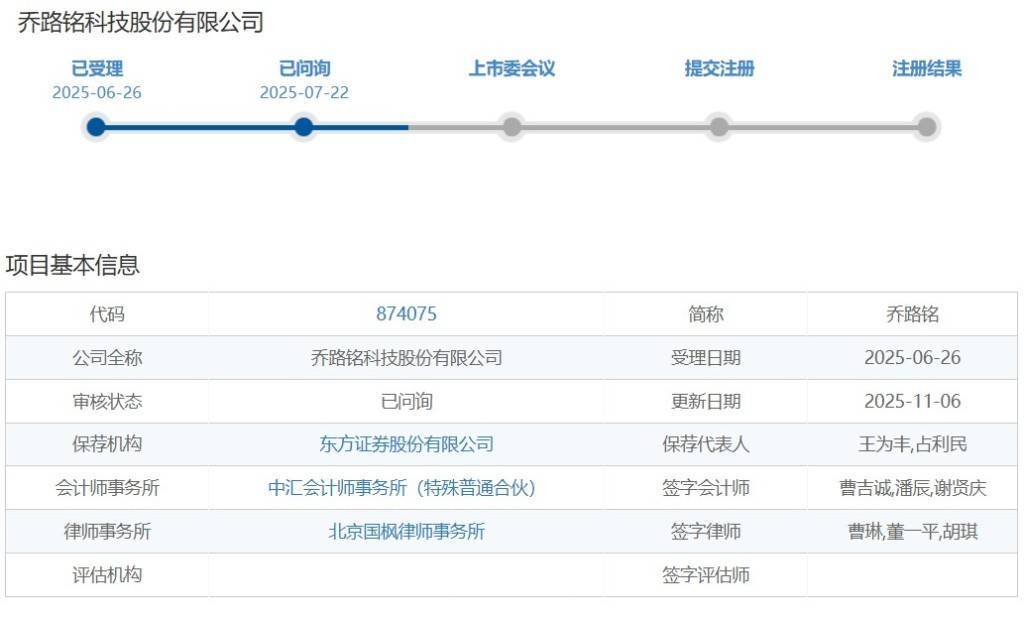This screenshot has width=1024, height=617.
Task: Click the 2025-06-26 date under 已受理
Action: pos(97,93)
